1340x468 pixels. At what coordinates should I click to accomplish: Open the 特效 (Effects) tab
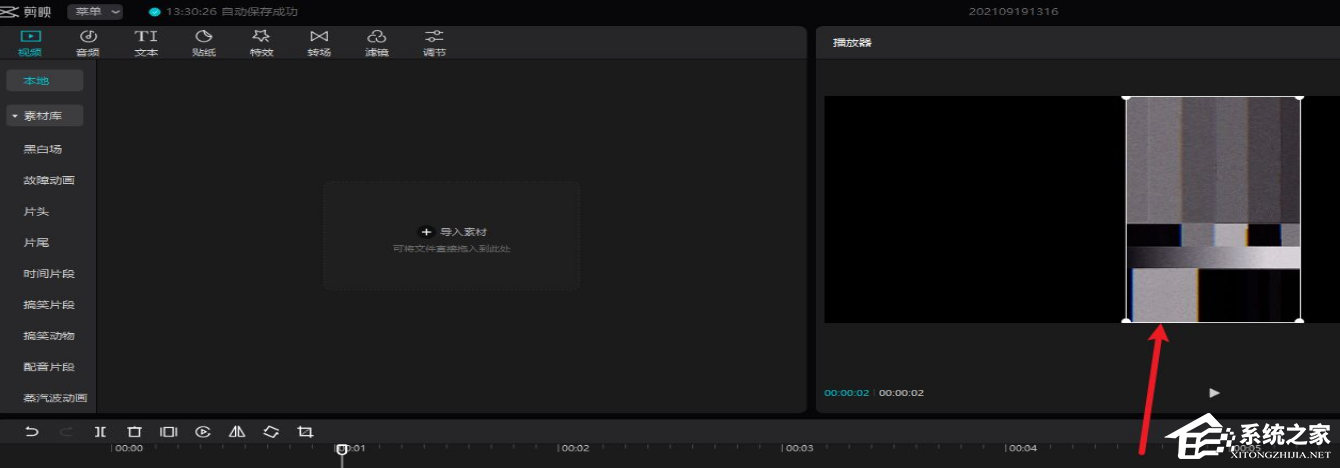(x=262, y=43)
